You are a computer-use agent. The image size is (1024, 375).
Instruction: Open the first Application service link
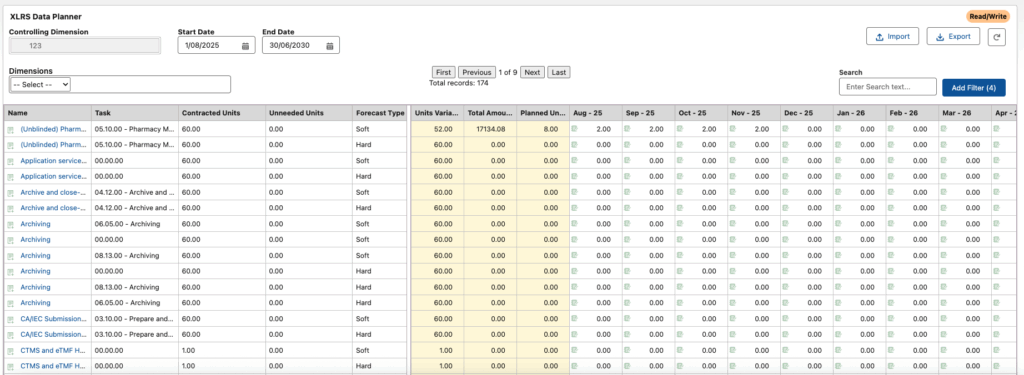[x=54, y=161]
